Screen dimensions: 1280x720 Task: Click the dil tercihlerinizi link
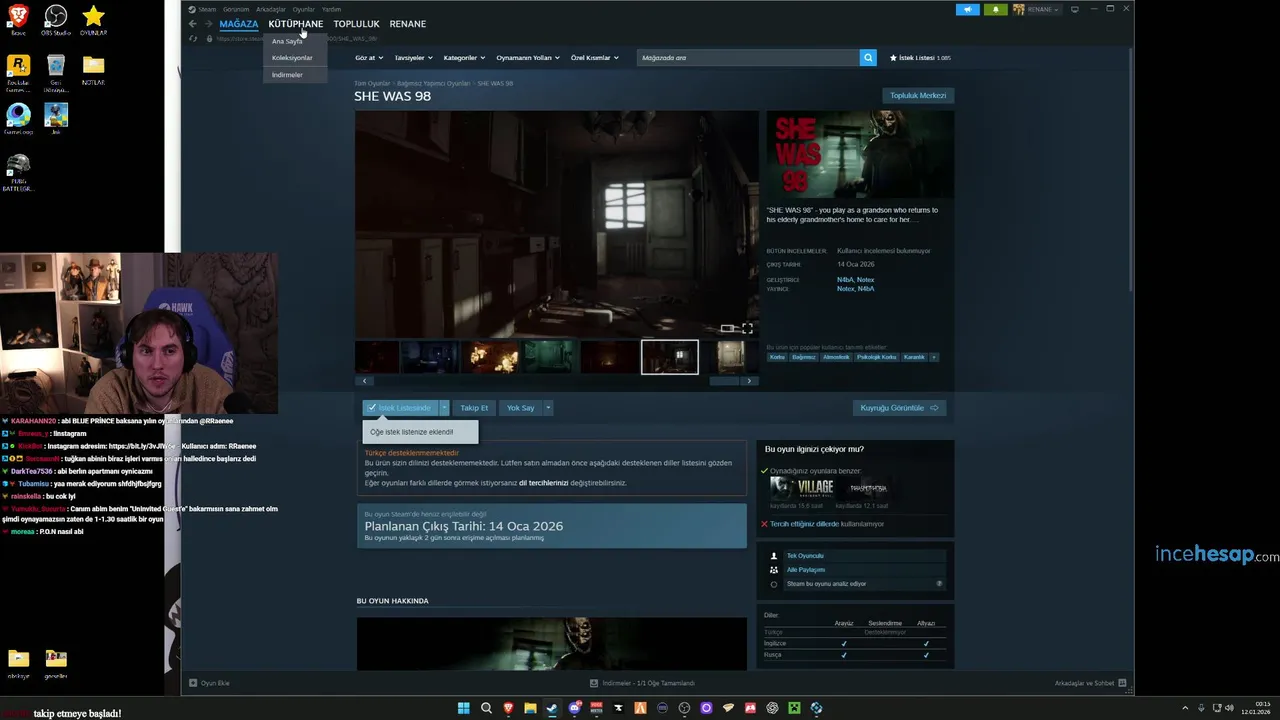544,483
